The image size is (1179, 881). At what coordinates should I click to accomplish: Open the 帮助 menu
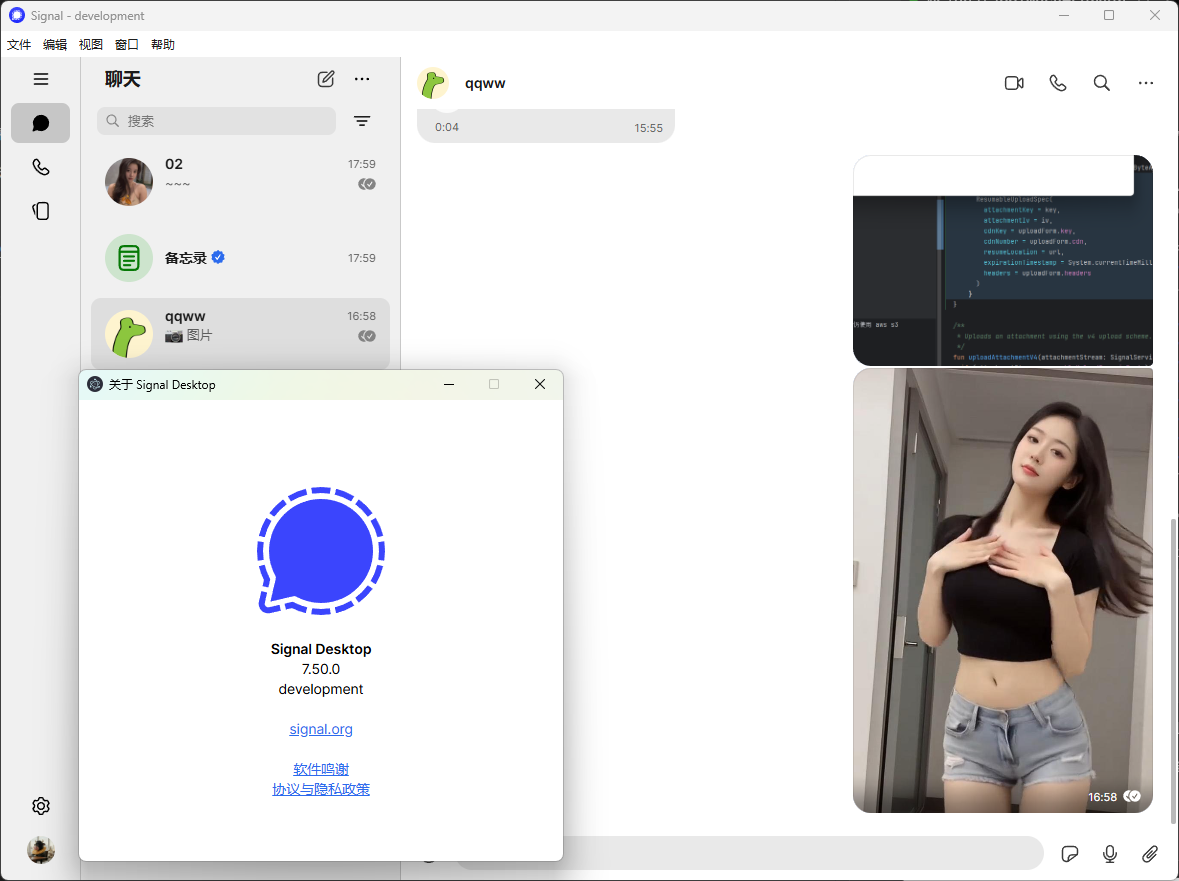coord(163,44)
